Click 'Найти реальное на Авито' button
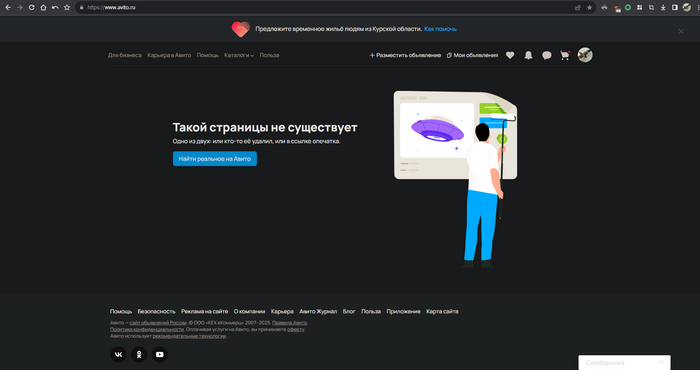The width and height of the screenshot is (700, 370). tap(215, 159)
